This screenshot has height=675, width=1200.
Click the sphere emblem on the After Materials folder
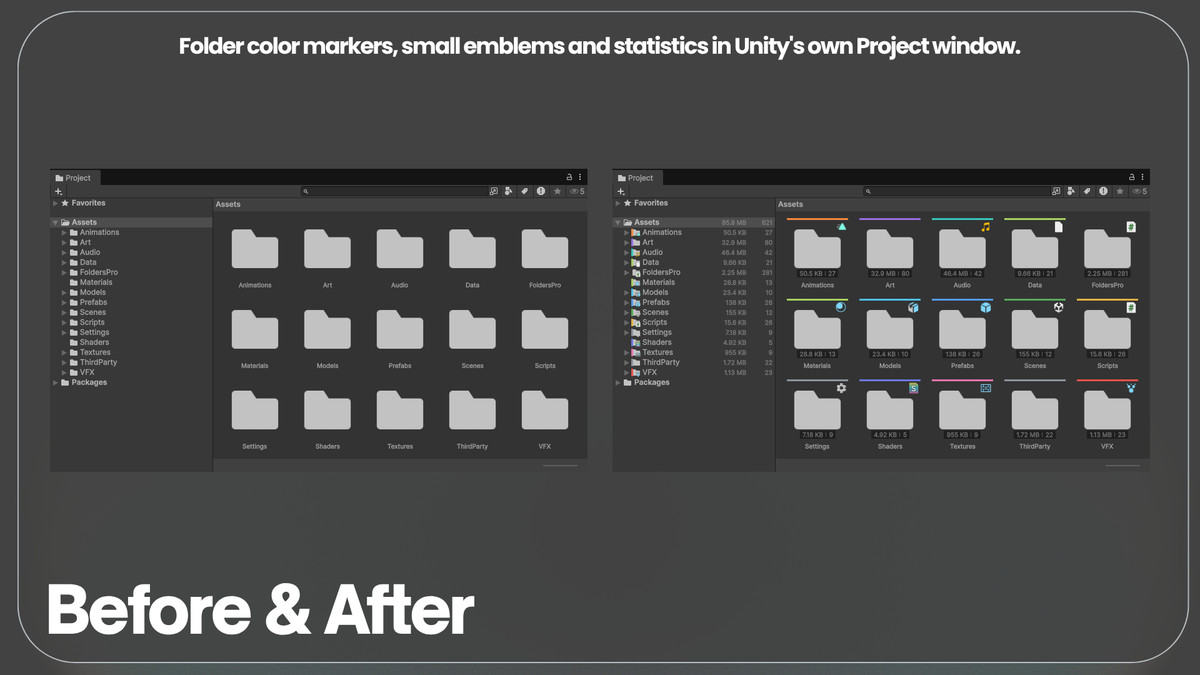[841, 307]
